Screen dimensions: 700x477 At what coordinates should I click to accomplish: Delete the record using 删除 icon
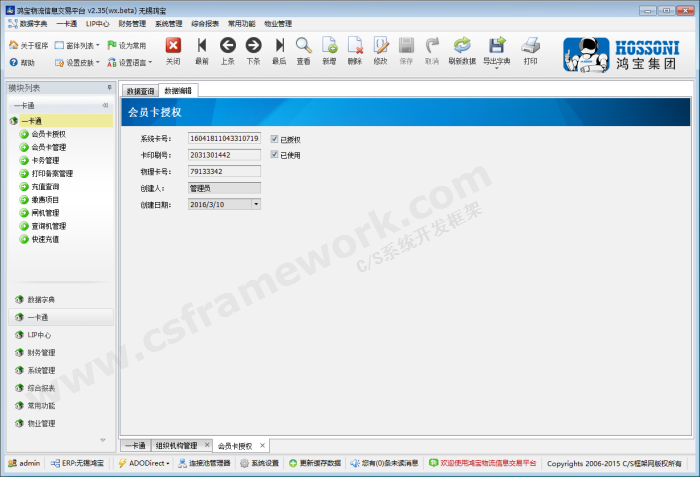355,46
